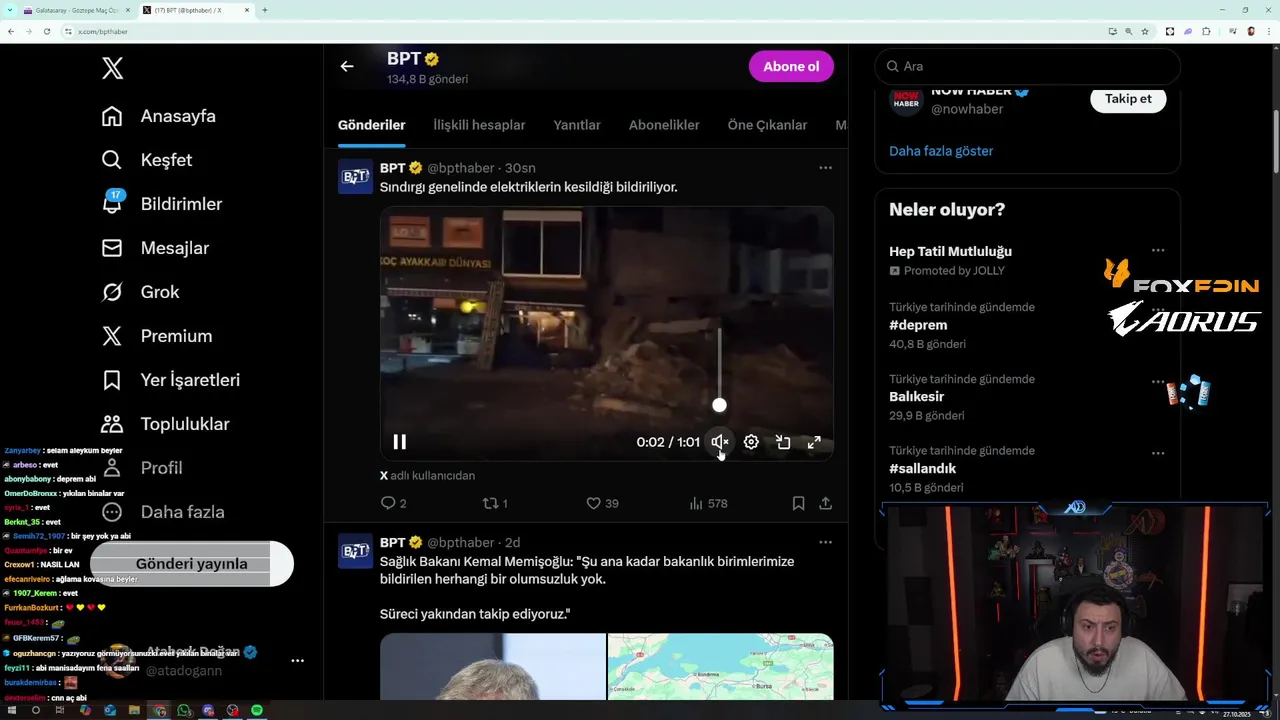Toggle picture-in-picture for video
1280x720 pixels.
(783, 442)
